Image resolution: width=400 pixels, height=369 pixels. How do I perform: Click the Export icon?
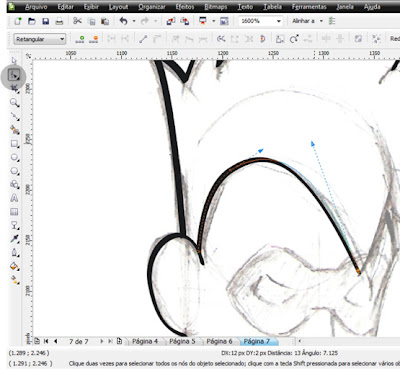[184, 21]
